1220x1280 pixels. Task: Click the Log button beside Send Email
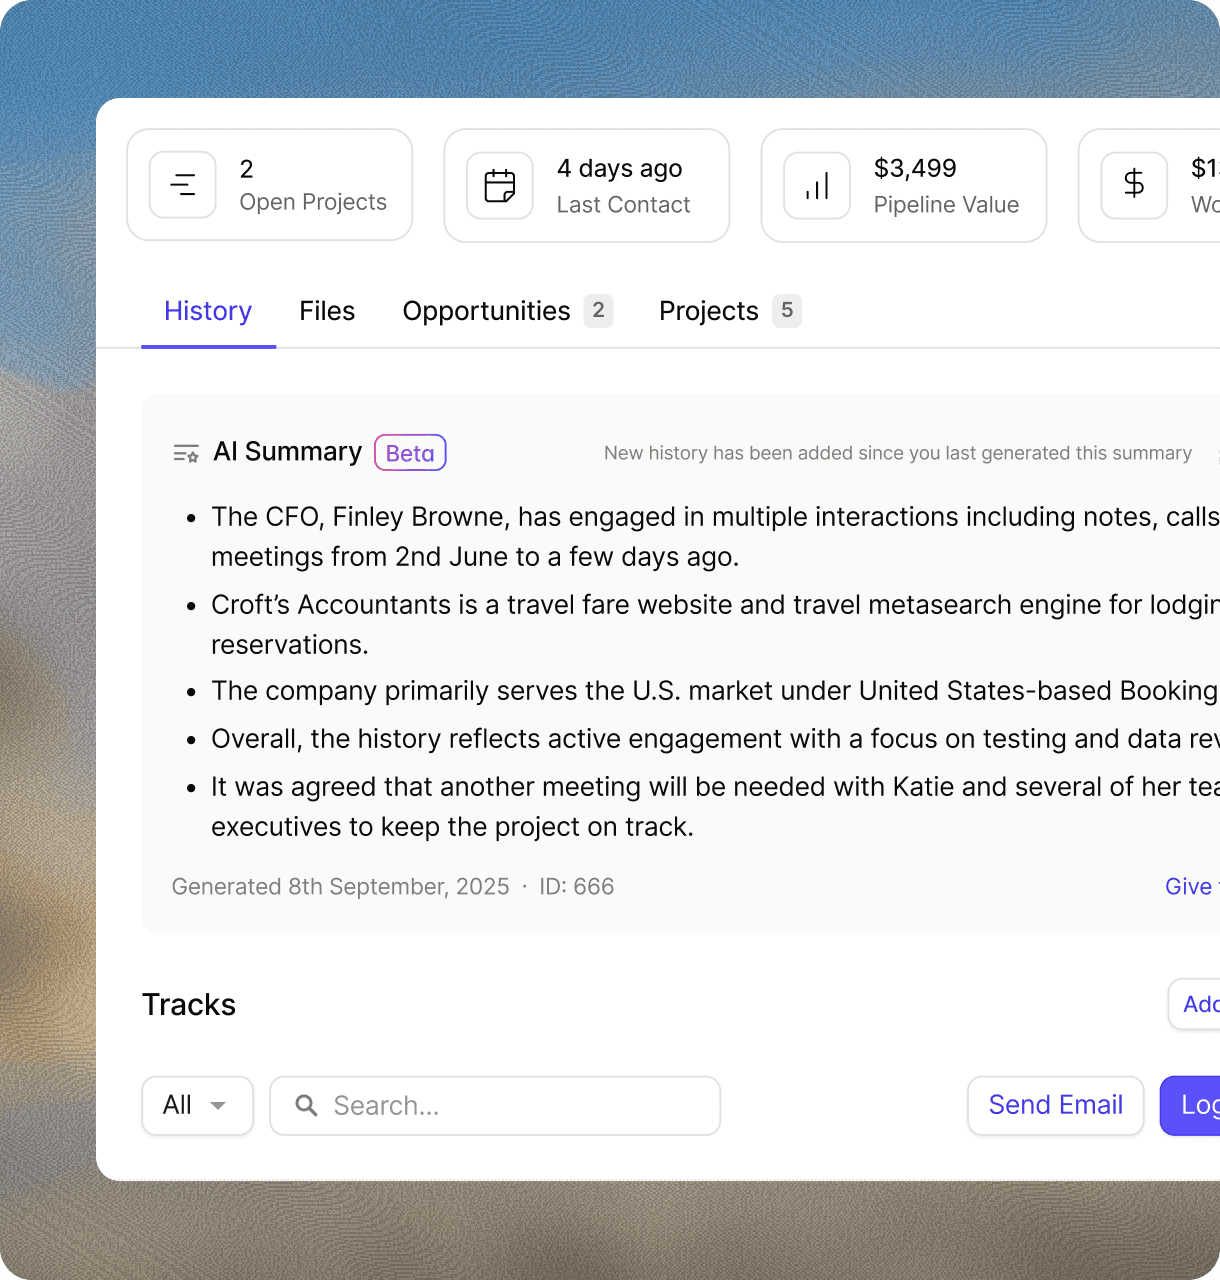1197,1105
